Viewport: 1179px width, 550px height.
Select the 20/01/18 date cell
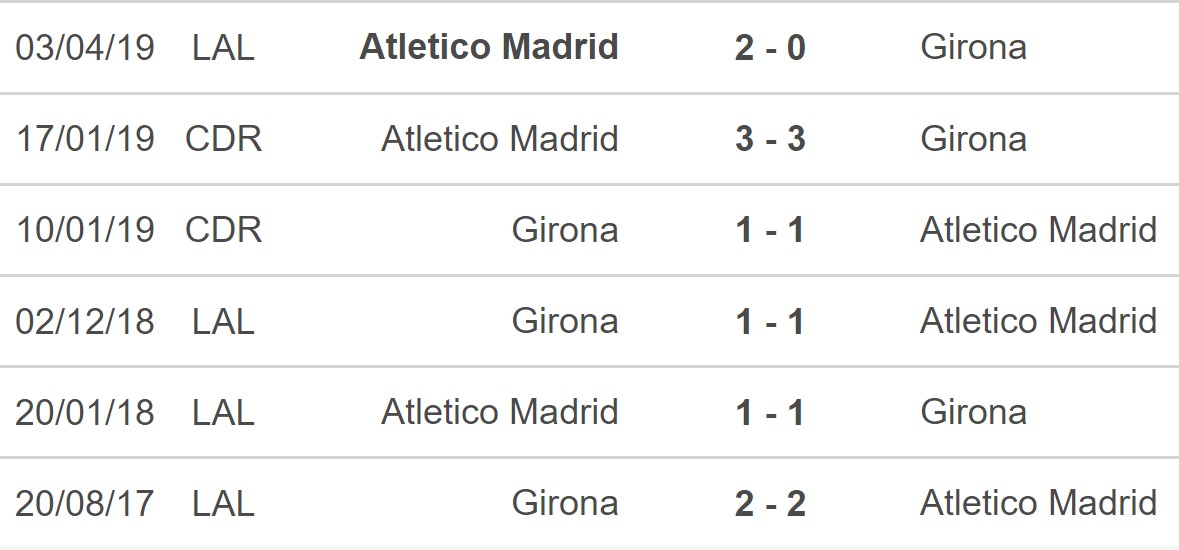coord(86,412)
